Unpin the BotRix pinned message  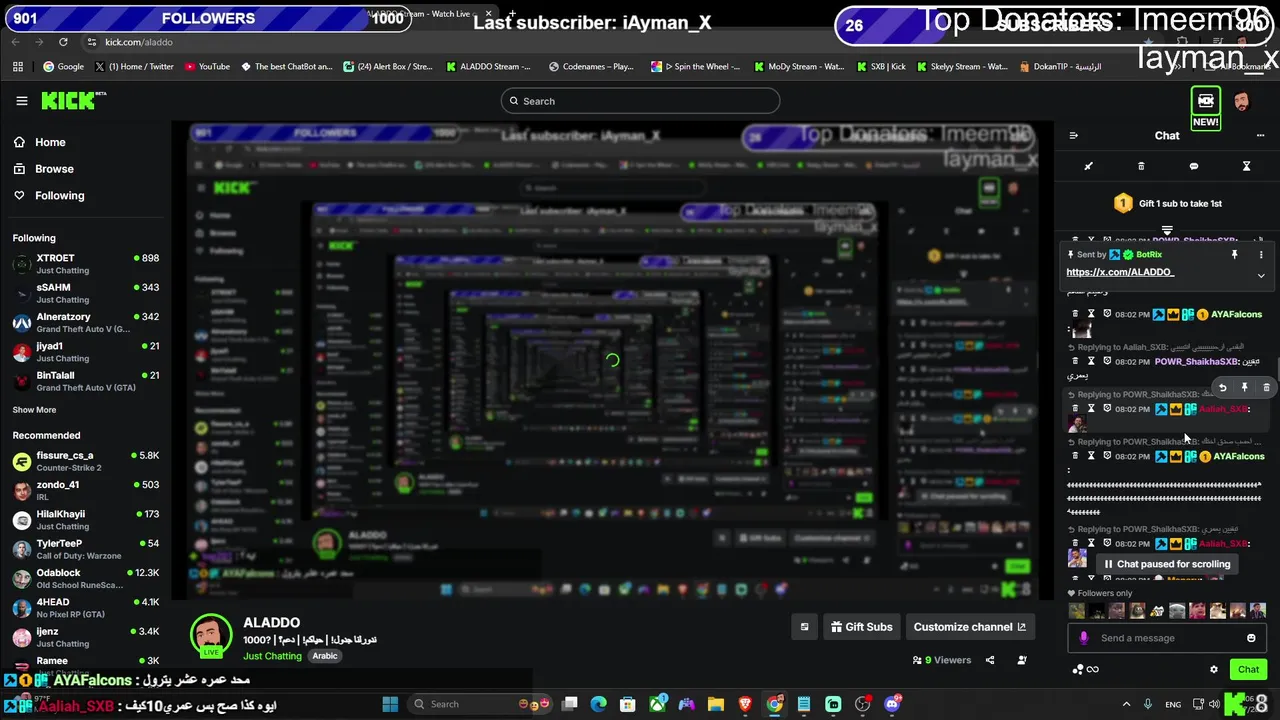point(1234,255)
